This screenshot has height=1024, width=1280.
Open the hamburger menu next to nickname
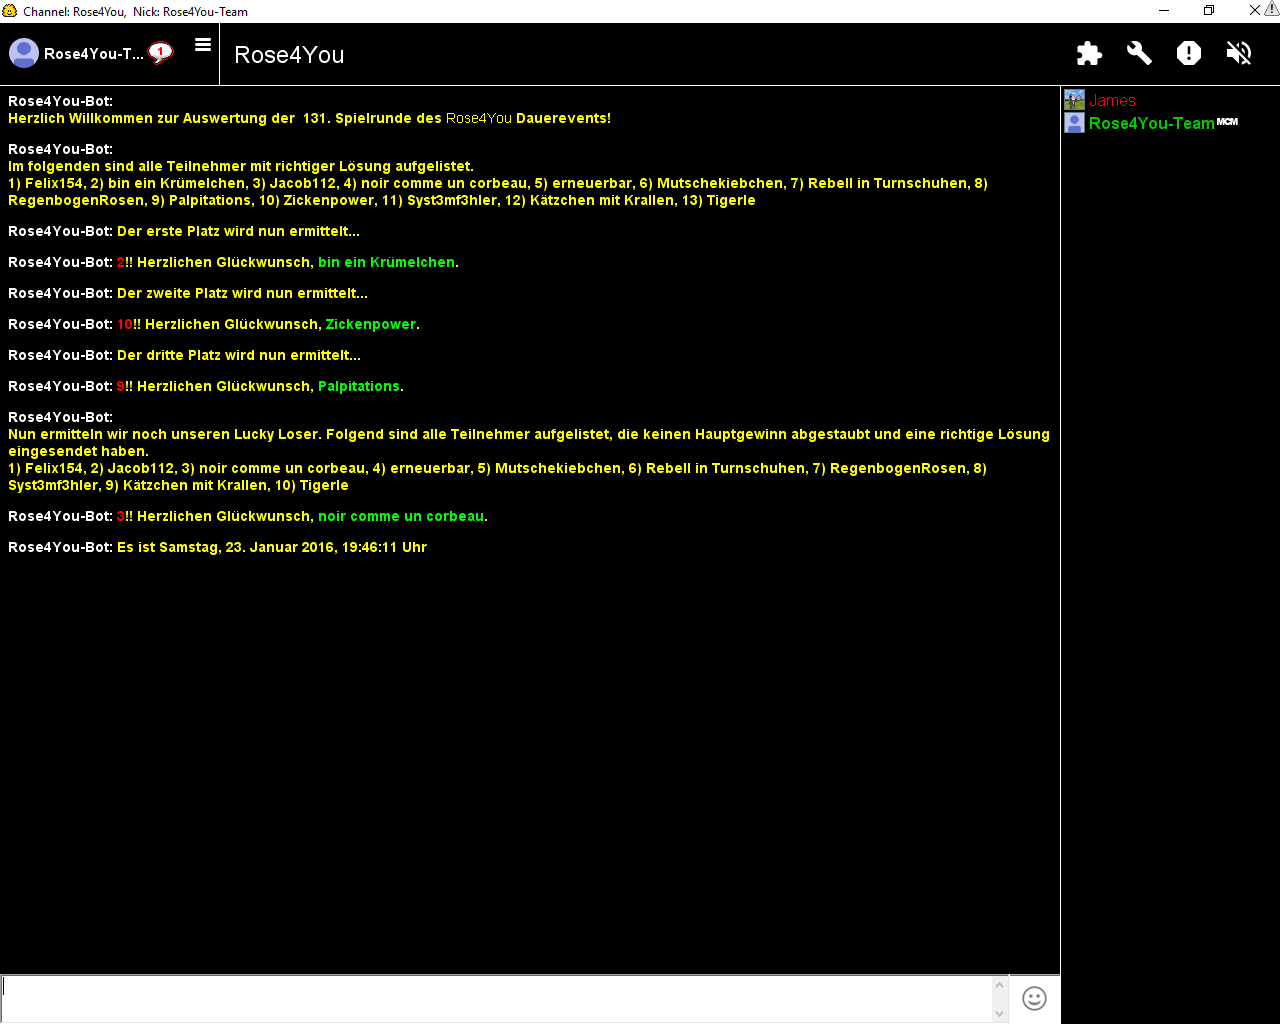click(203, 45)
